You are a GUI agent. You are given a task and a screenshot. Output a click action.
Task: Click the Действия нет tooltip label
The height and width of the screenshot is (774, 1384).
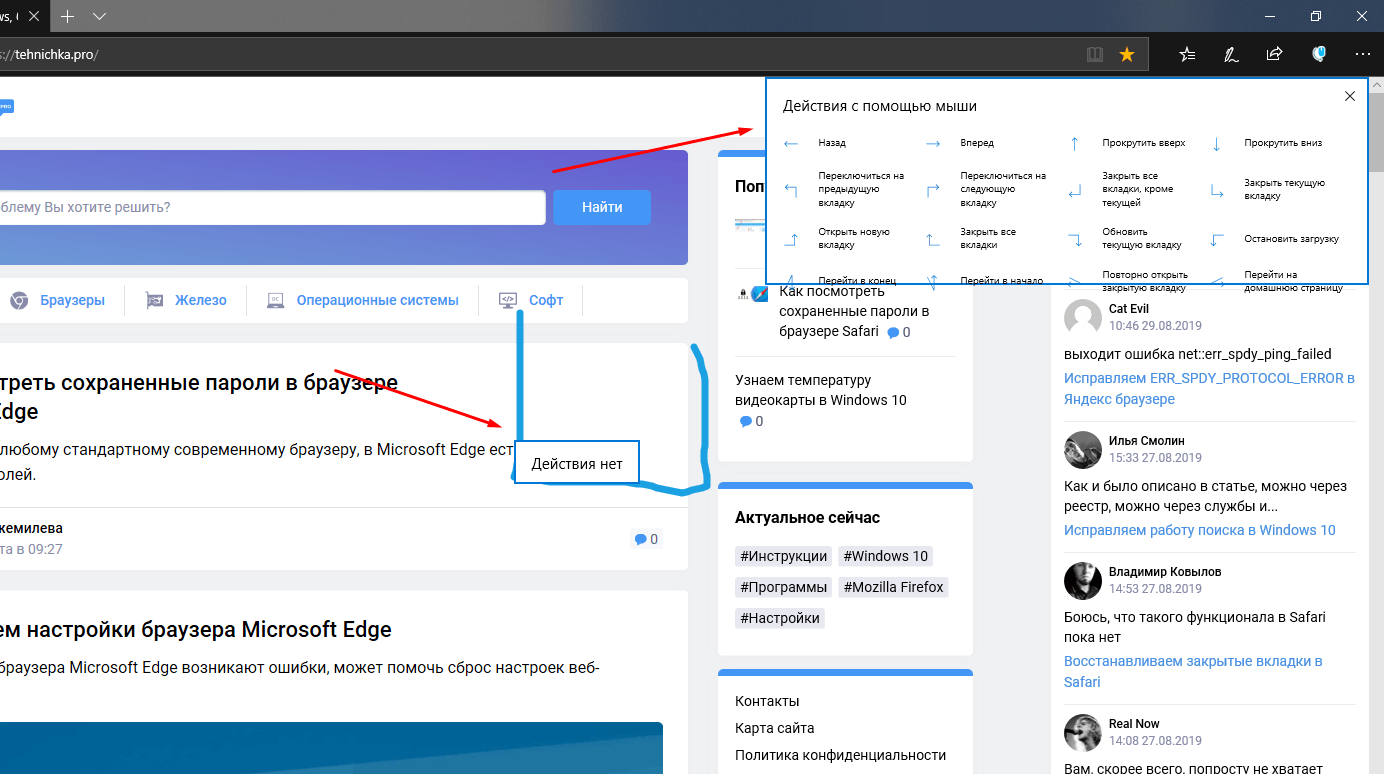[577, 463]
